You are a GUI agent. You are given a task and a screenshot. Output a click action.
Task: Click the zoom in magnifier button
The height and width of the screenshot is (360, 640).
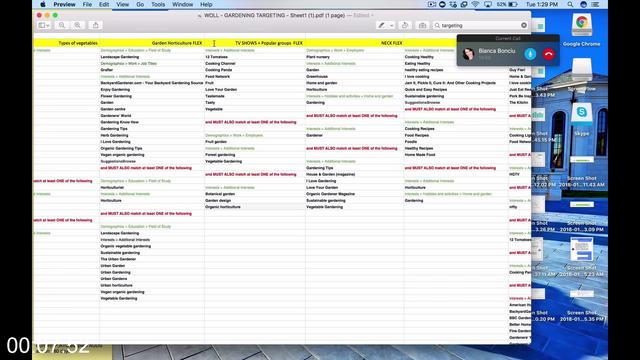(x=77, y=25)
